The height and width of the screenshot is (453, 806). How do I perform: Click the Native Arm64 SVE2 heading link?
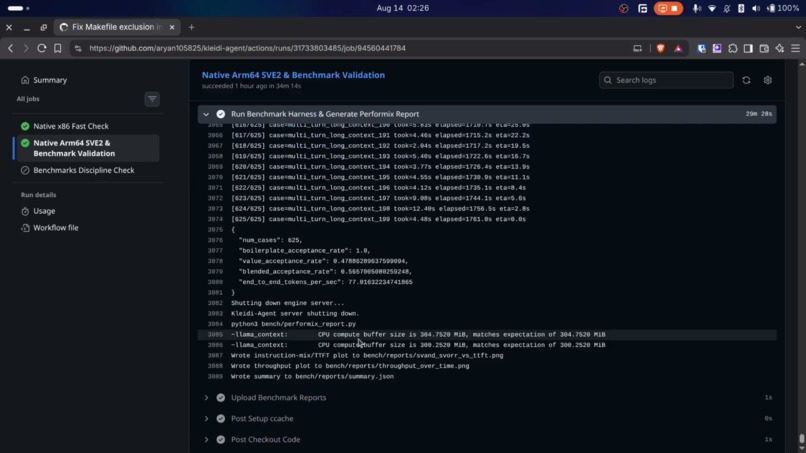[293, 75]
